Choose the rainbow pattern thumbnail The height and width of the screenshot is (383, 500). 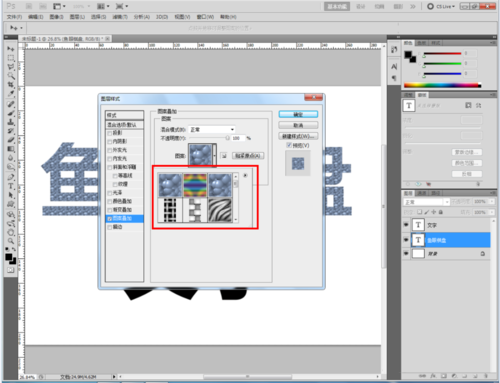click(195, 185)
